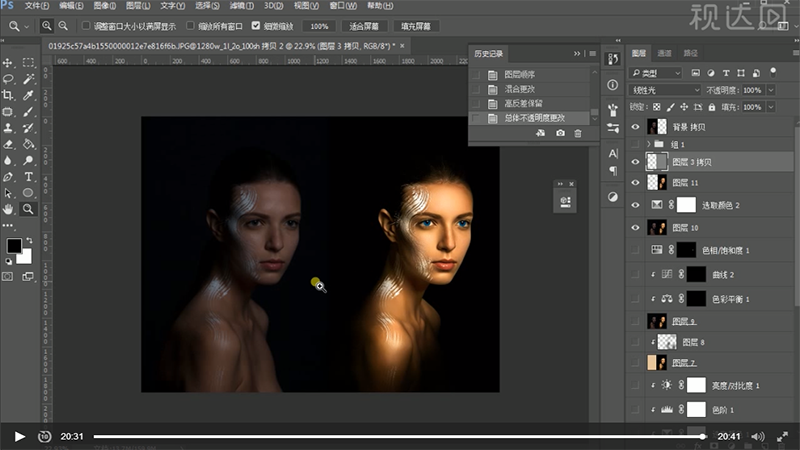
Task: Hide the 选取颜色 2 adjustment layer
Action: (635, 205)
